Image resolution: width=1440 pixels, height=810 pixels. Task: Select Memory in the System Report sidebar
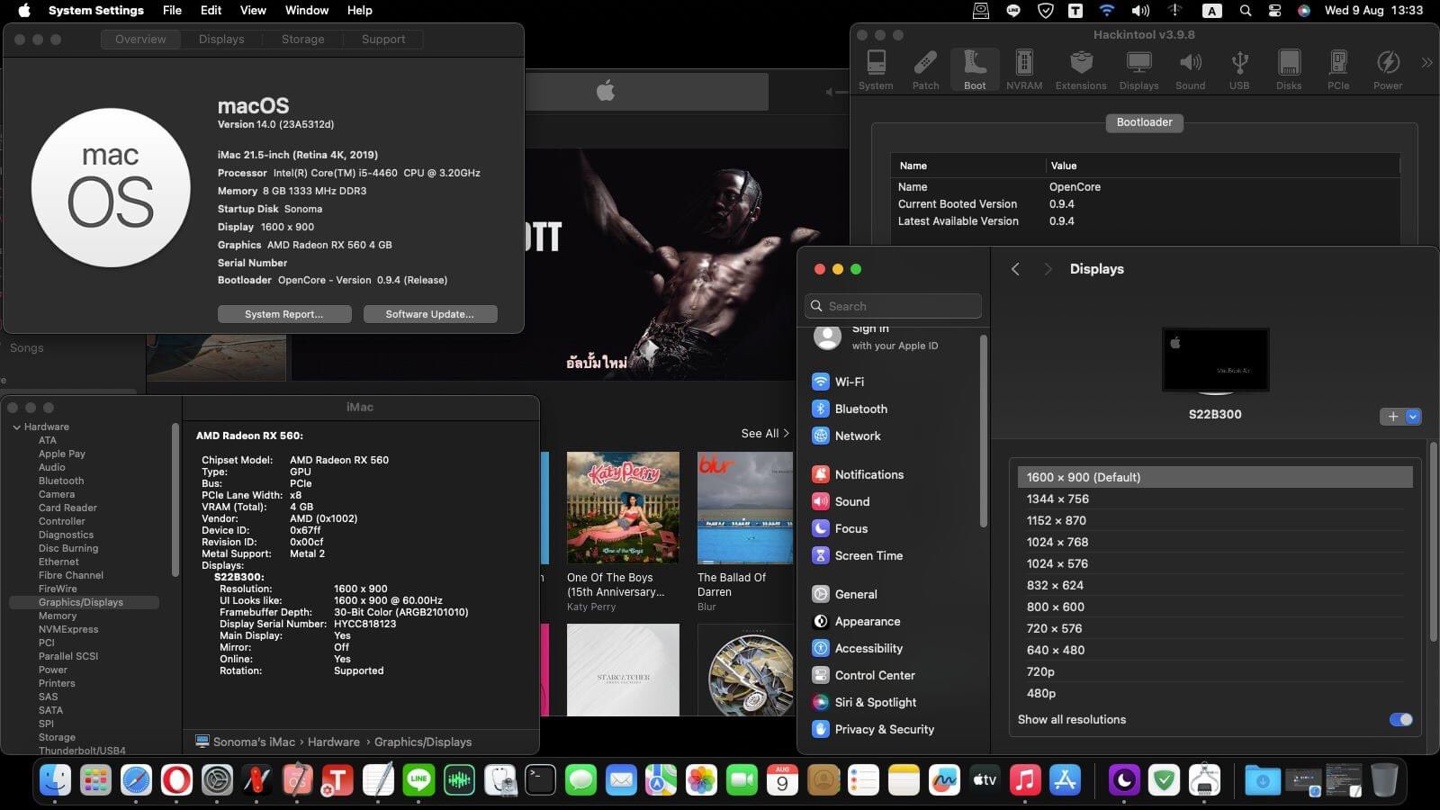pos(57,616)
